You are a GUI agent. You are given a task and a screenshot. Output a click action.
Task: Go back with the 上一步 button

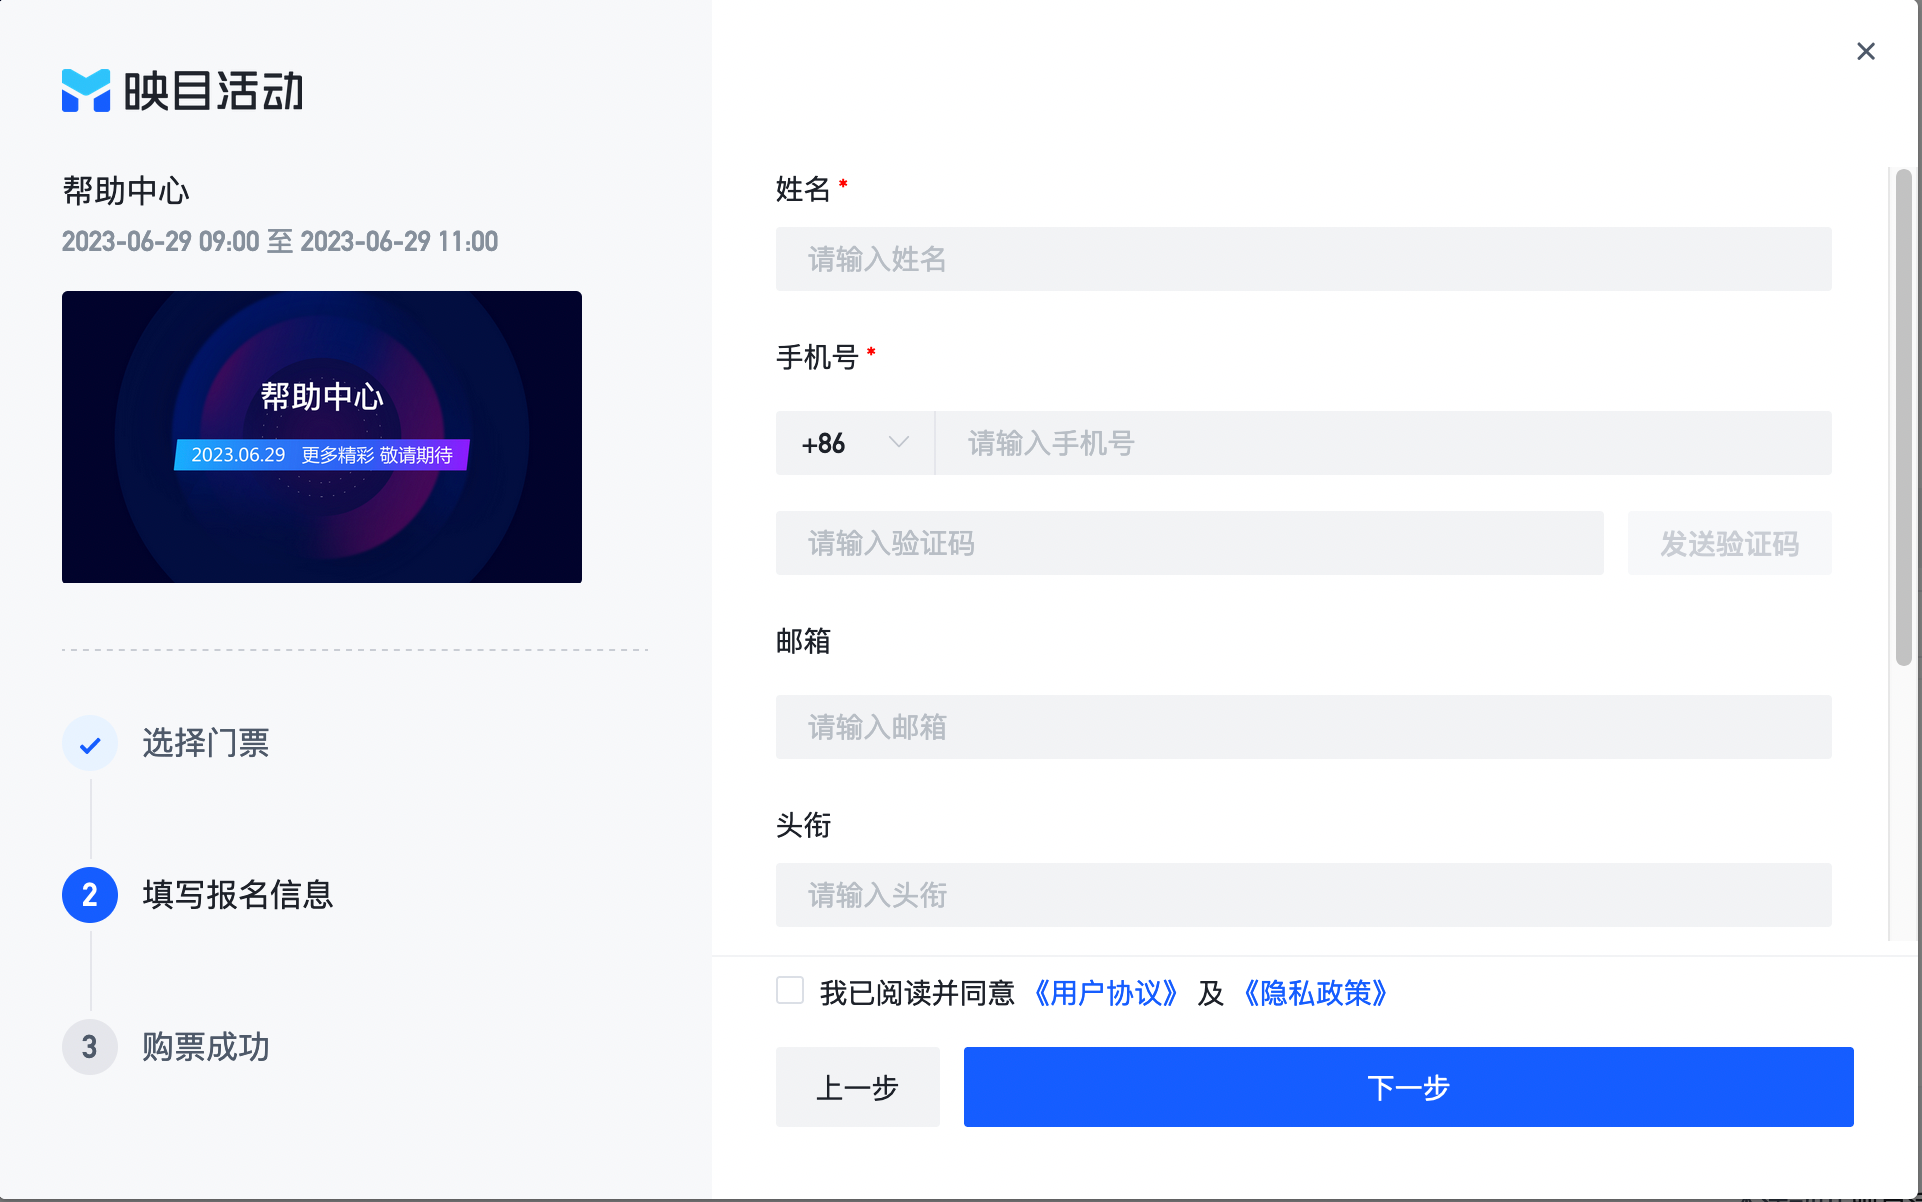point(858,1087)
